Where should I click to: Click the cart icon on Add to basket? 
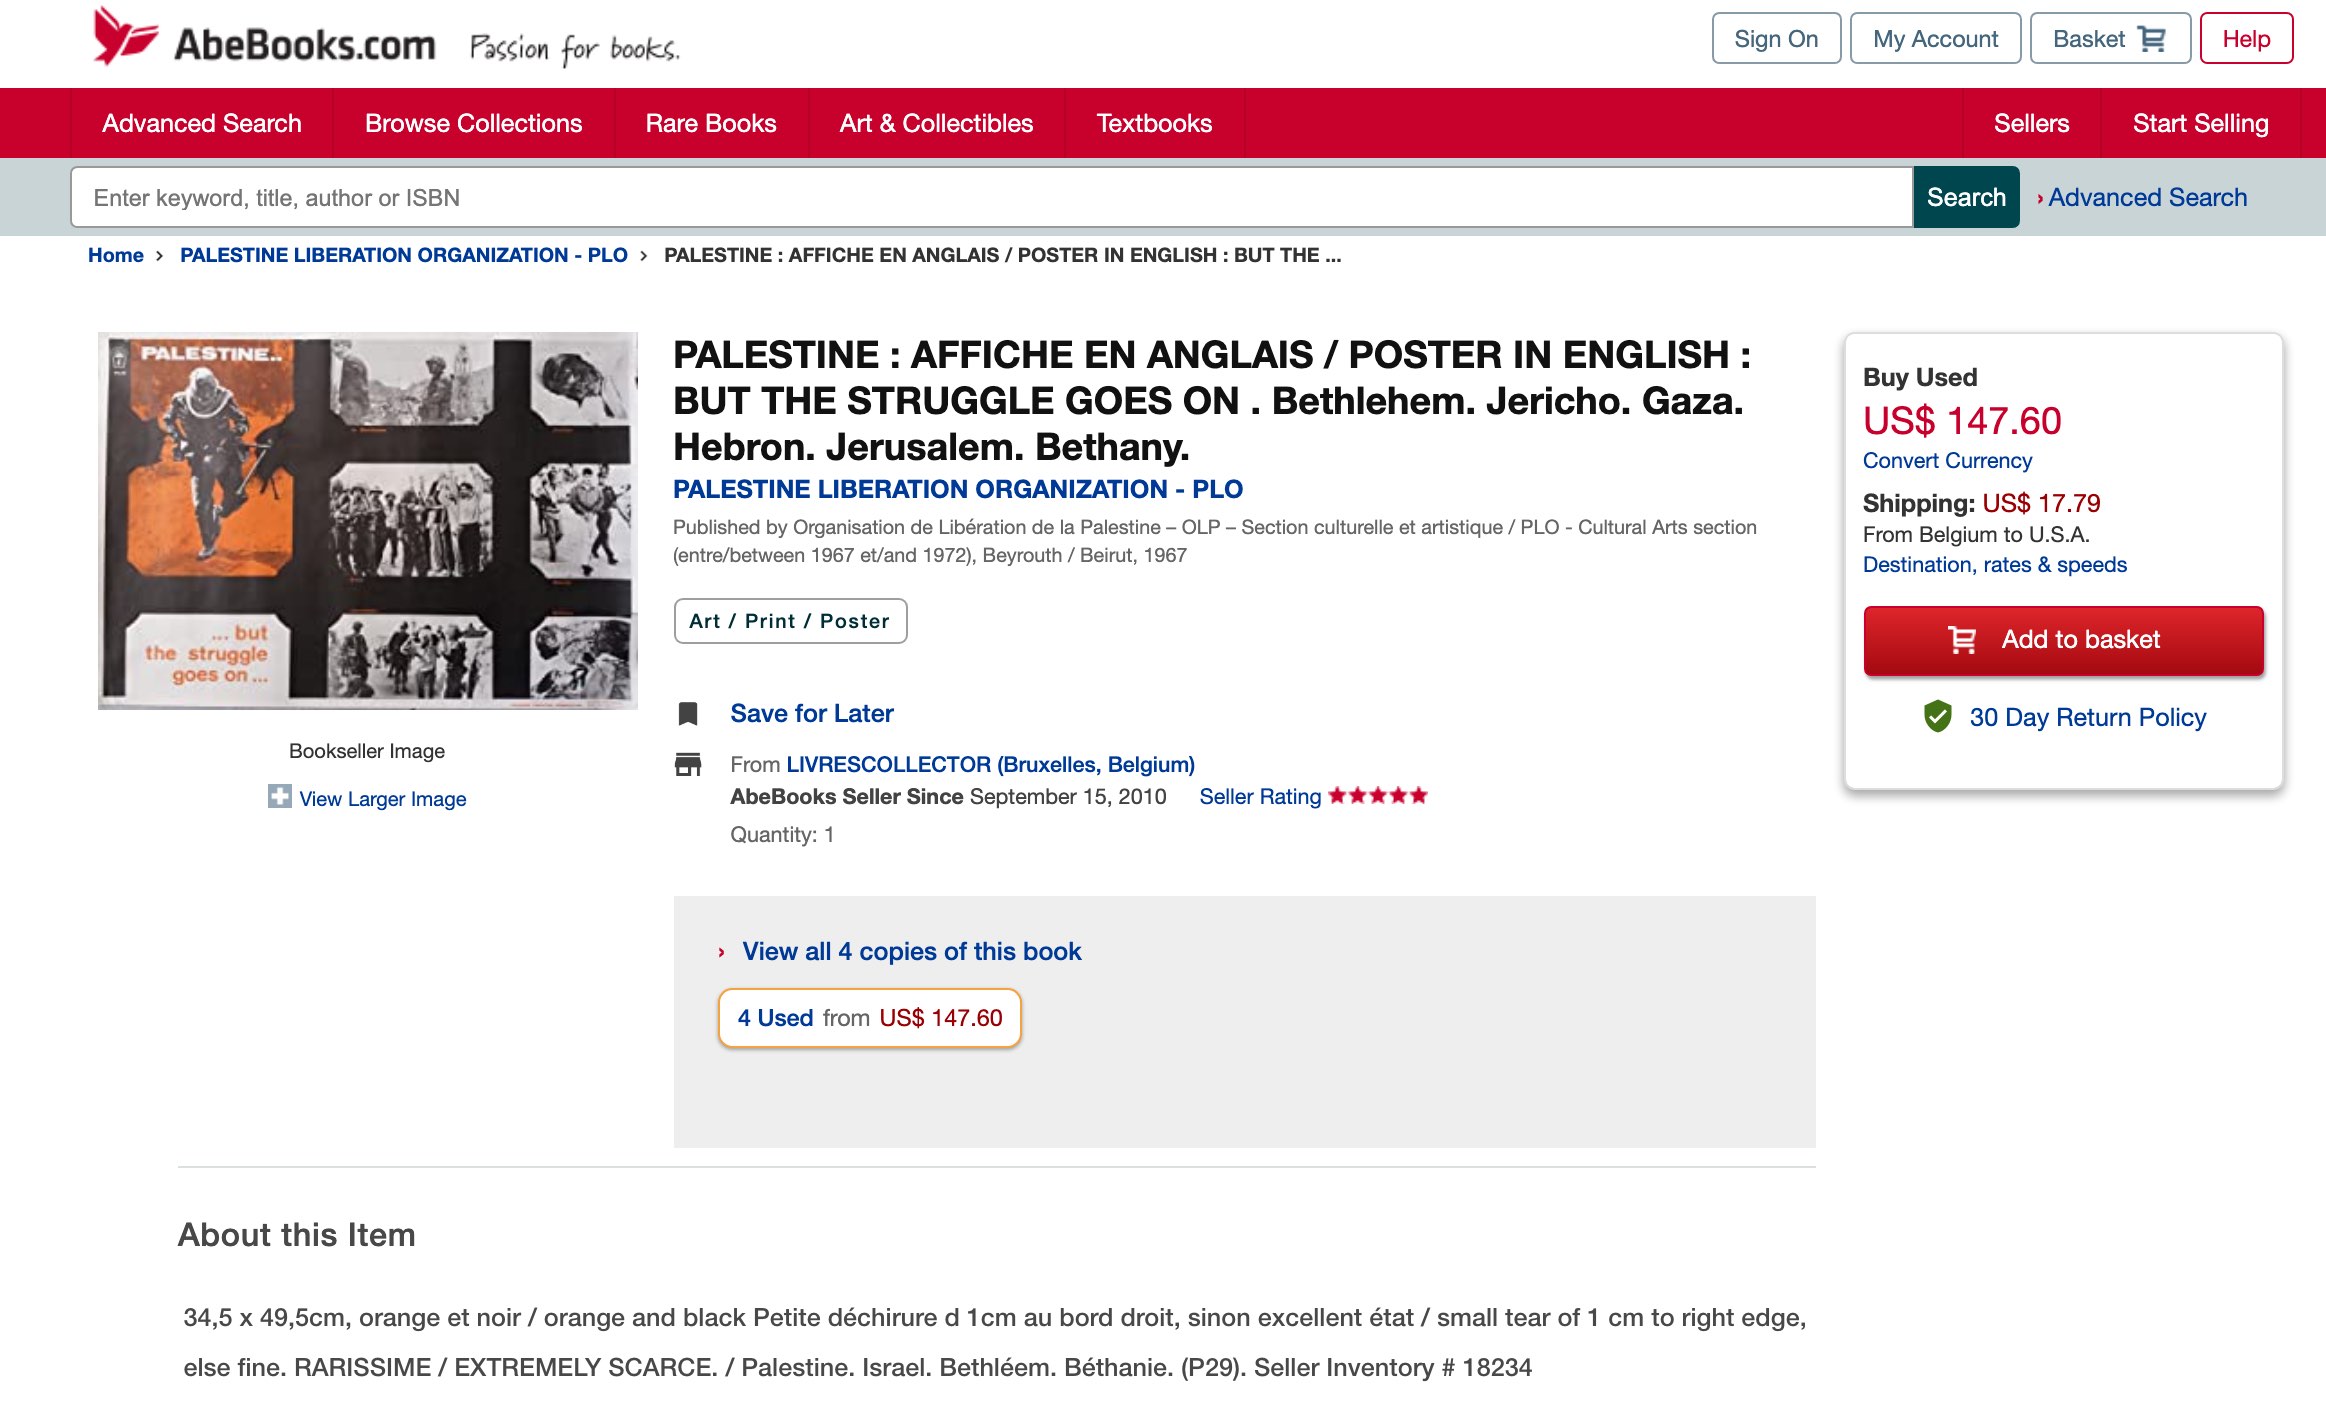point(1962,640)
